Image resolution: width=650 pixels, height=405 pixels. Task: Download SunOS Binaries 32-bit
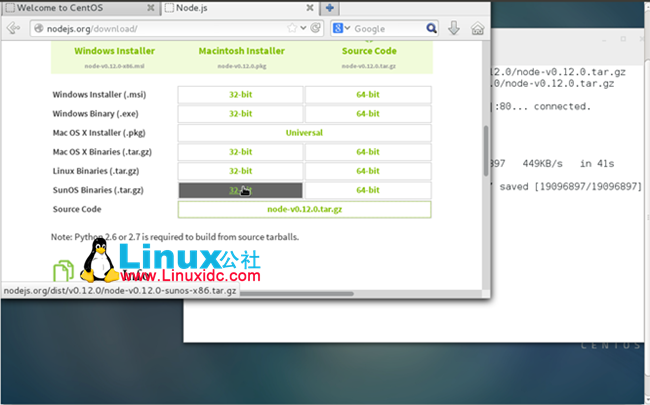coord(240,190)
